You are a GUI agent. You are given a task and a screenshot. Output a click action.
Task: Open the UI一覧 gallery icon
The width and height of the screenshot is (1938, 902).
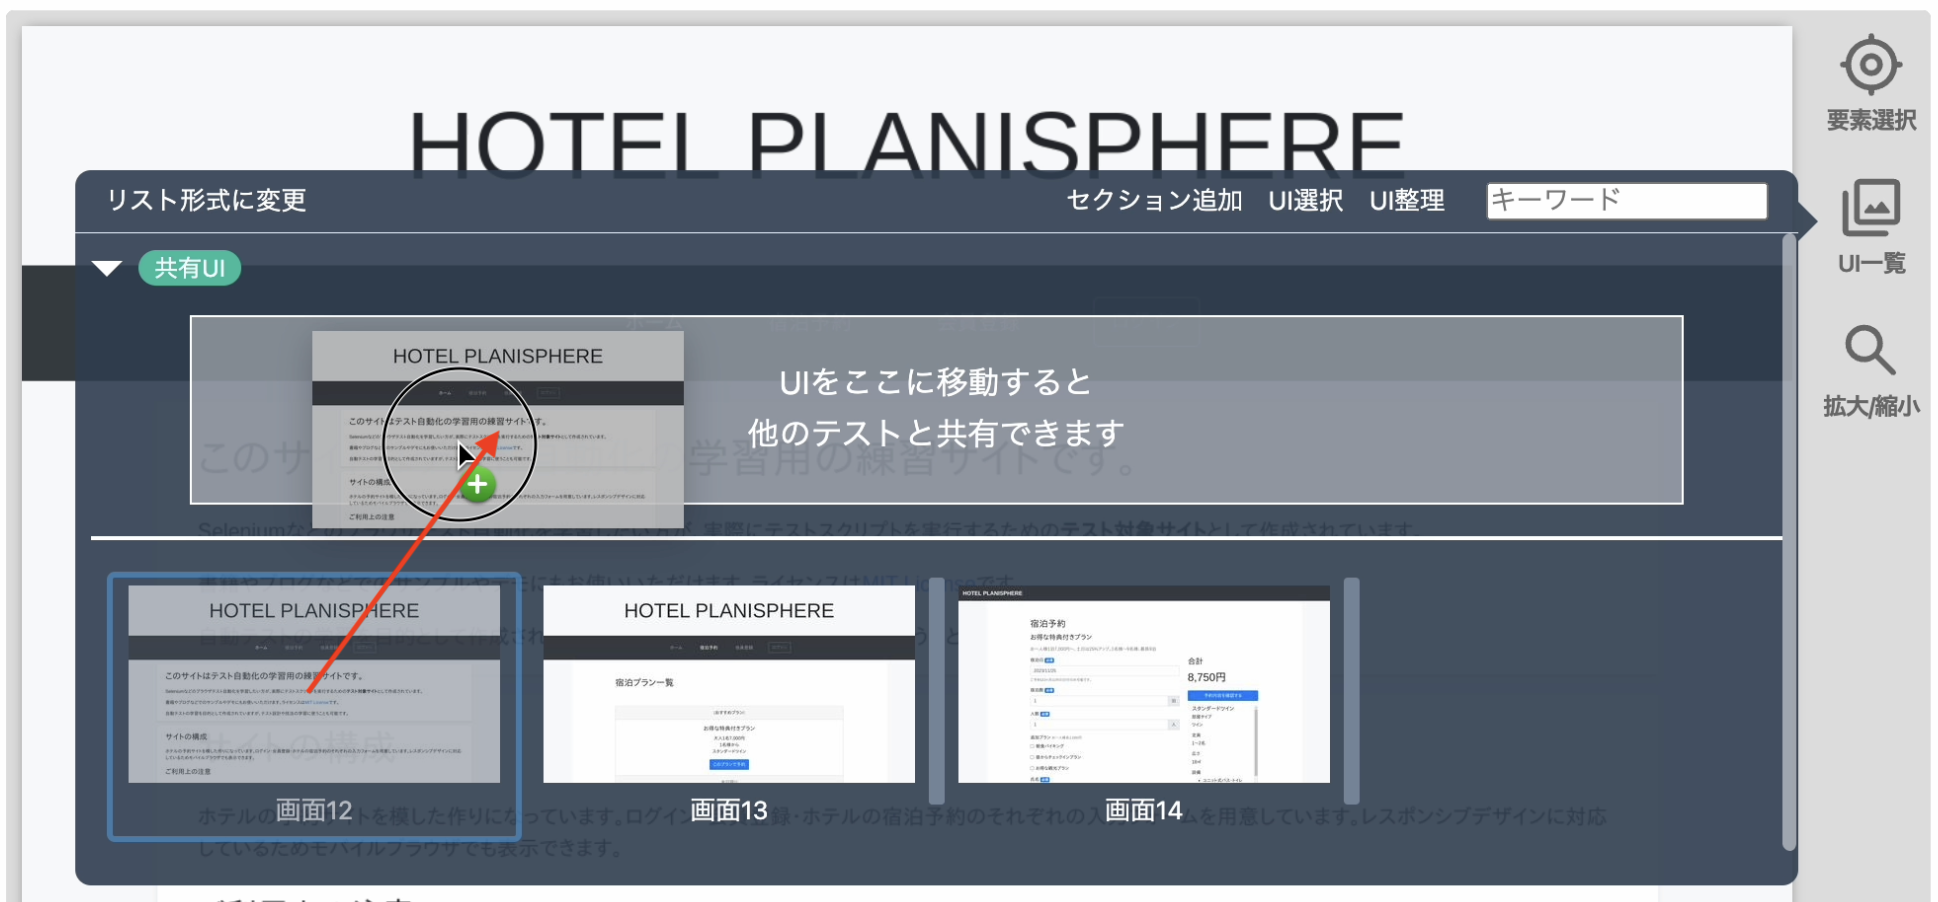1870,208
